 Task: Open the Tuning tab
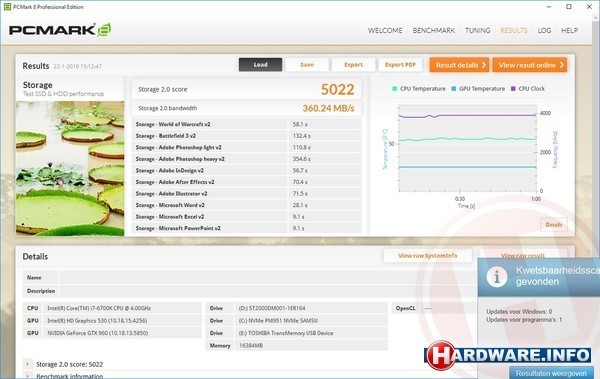pyautogui.click(x=478, y=31)
